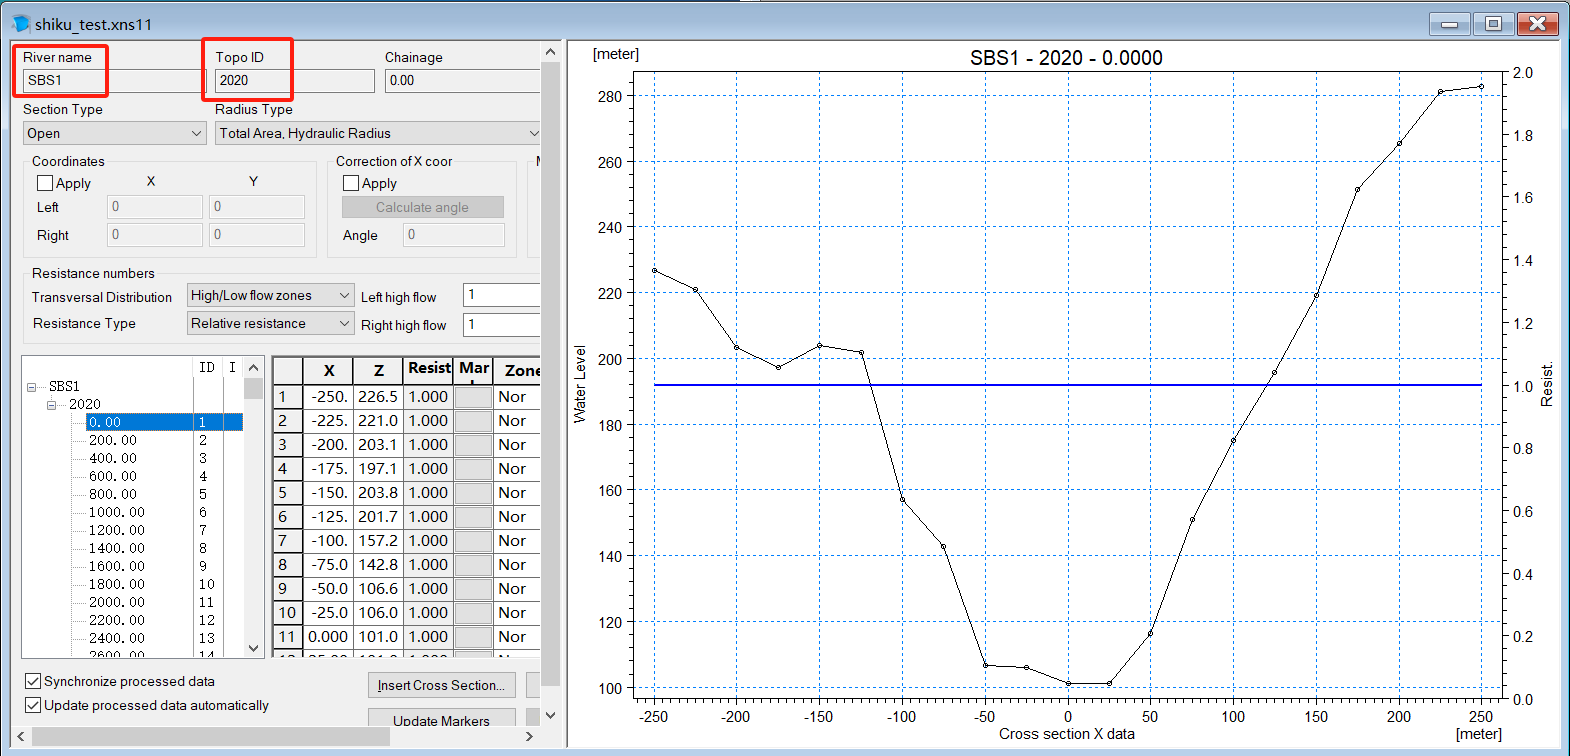Toggle Update processed data automatically
The width and height of the screenshot is (1570, 756).
[33, 705]
